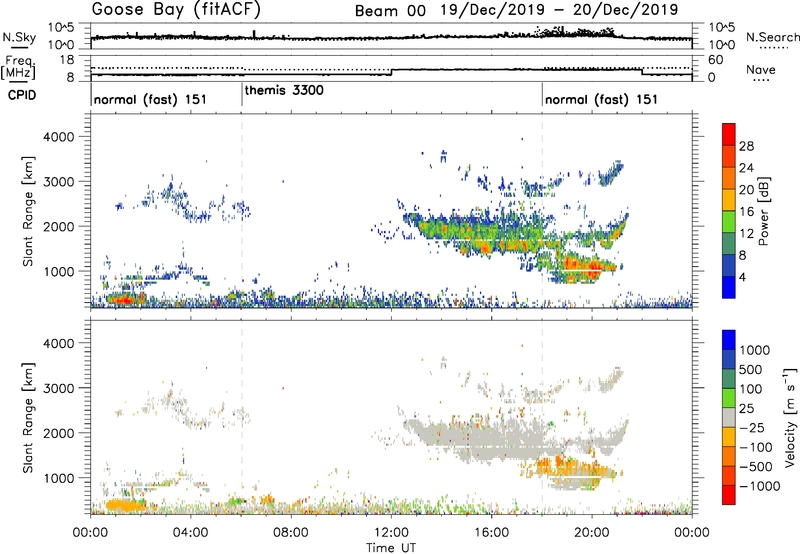This screenshot has width=800, height=554.
Task: Click the 'normal (fast) 151' label near 18:00
Action: [x=601, y=99]
